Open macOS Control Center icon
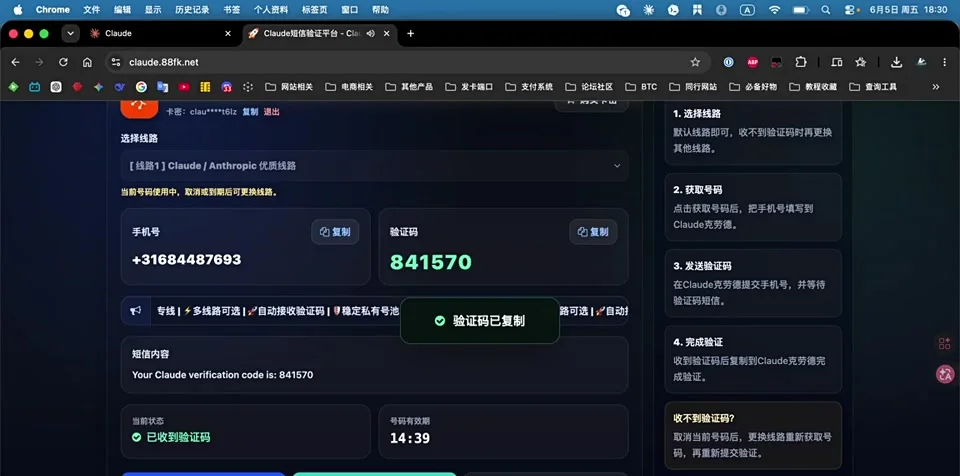Image resolution: width=960 pixels, height=476 pixels. tap(851, 10)
